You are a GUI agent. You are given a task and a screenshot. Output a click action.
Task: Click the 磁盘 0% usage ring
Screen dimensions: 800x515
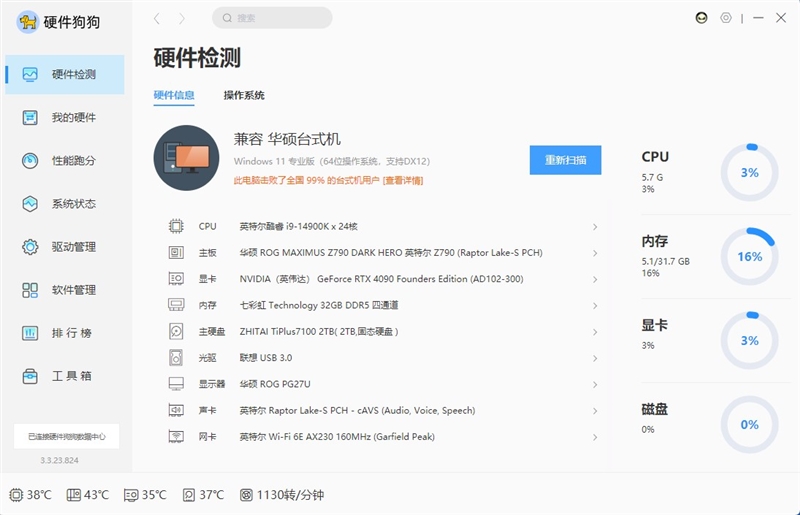pos(749,424)
